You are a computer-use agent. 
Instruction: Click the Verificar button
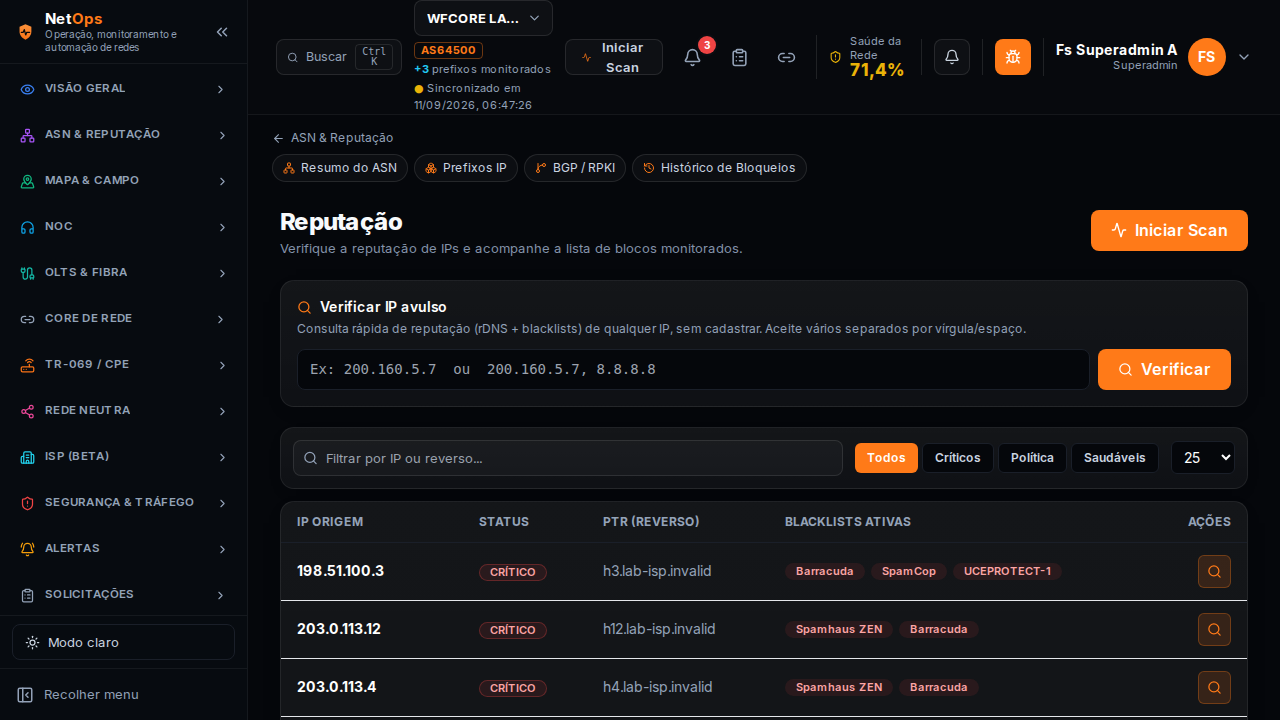[x=1164, y=369]
